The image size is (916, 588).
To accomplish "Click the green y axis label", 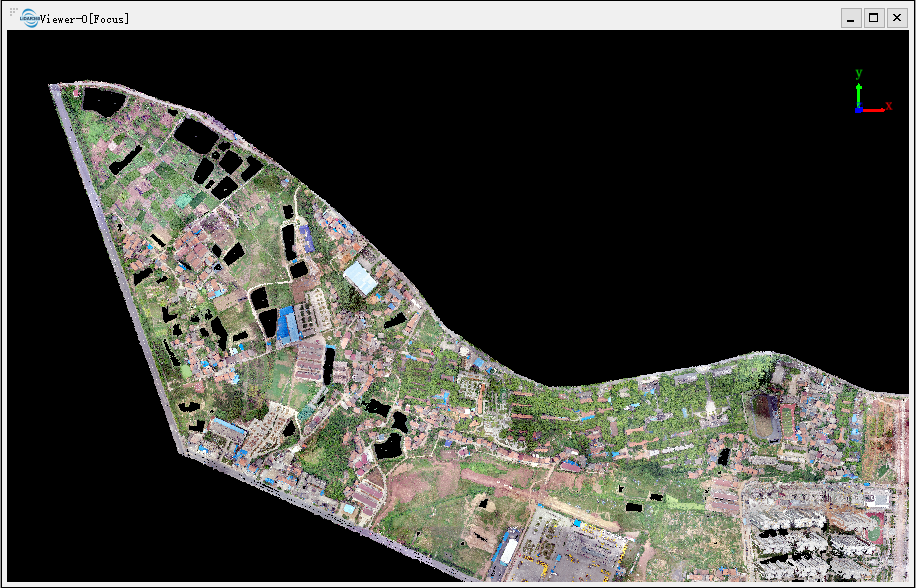I will [859, 73].
